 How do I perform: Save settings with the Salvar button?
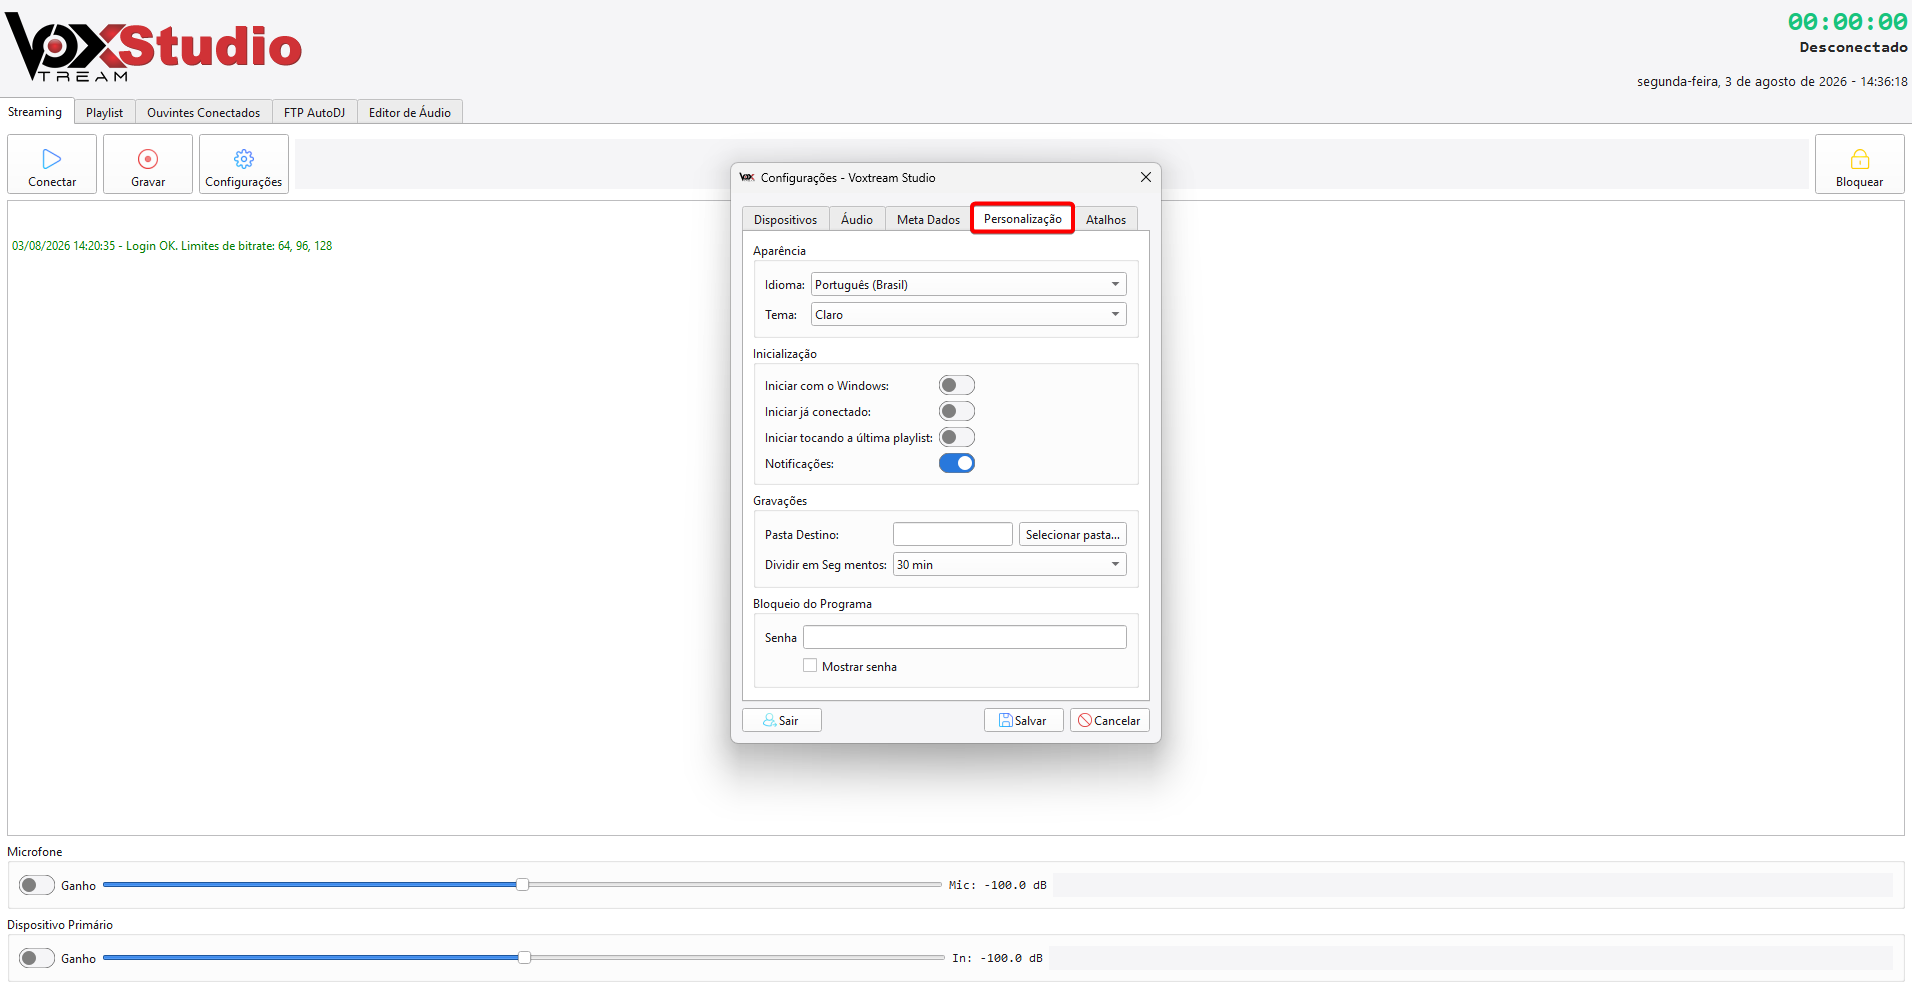tap(1024, 720)
